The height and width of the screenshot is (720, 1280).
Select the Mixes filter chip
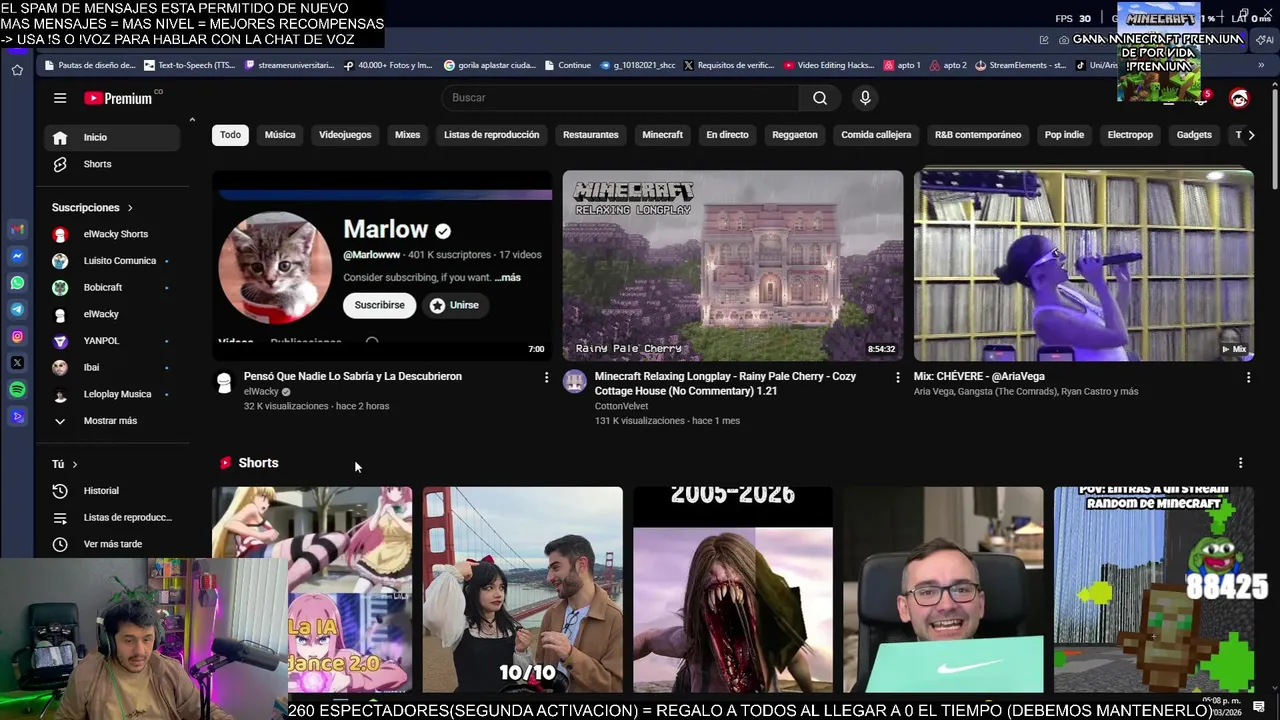(x=407, y=135)
